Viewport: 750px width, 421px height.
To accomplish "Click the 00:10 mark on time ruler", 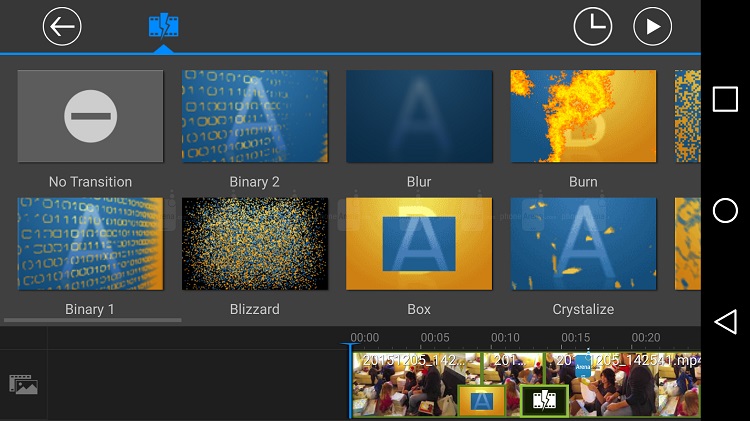I will (x=505, y=338).
